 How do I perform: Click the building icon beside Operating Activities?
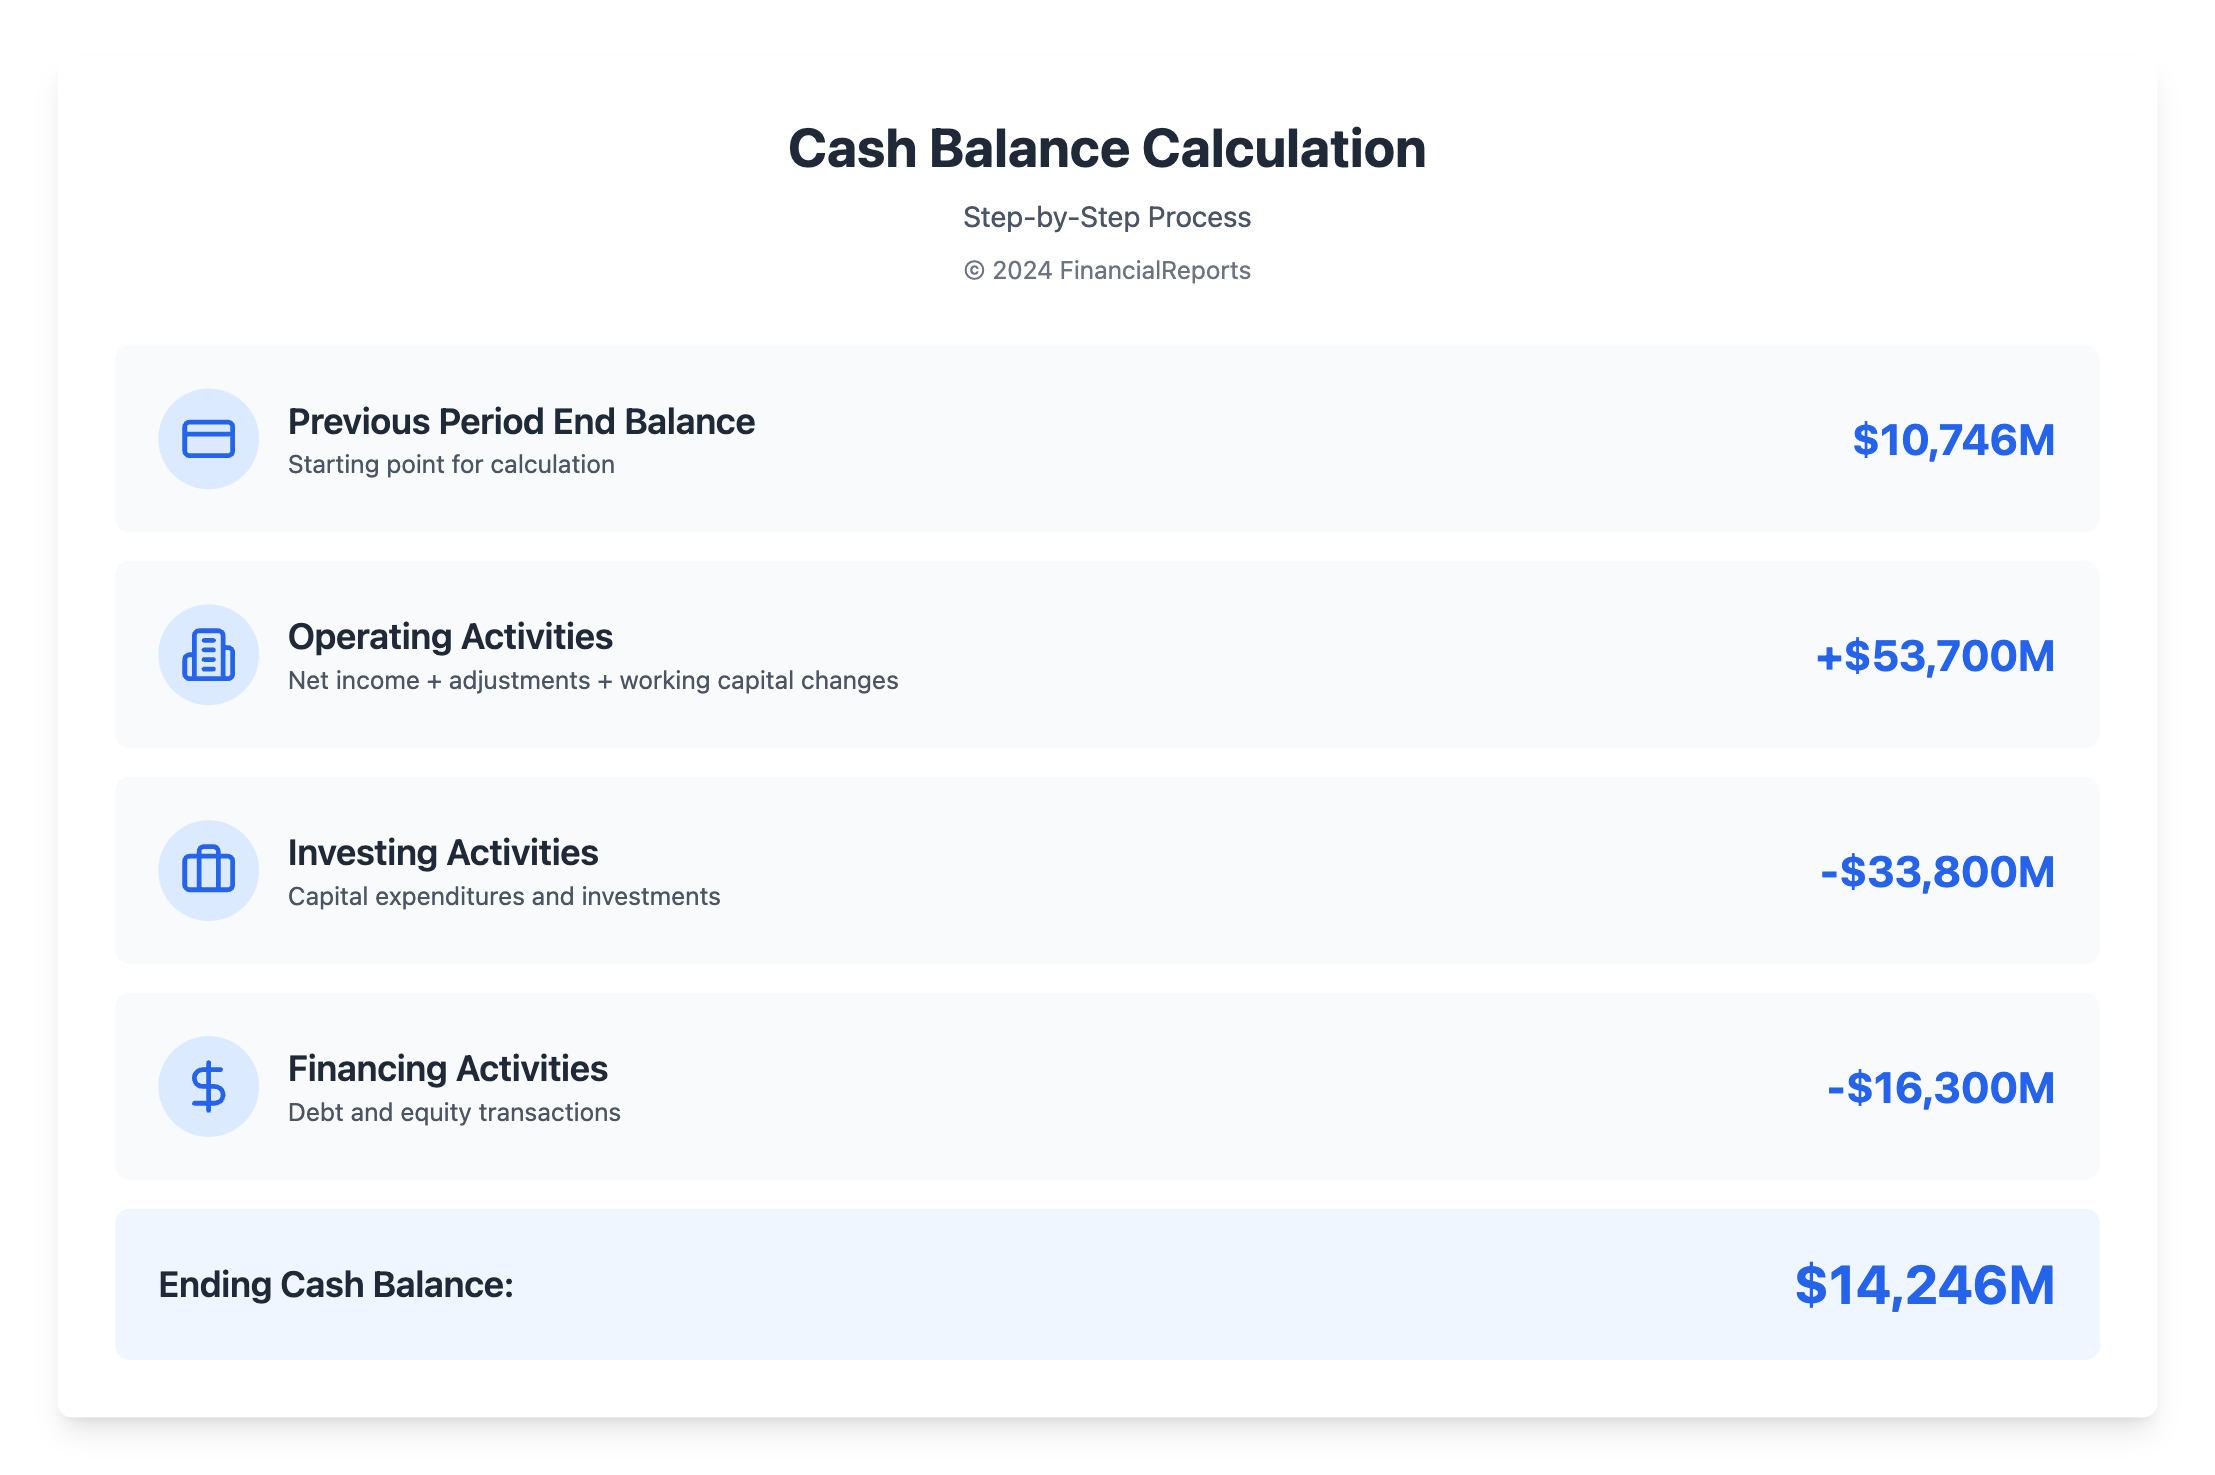click(x=208, y=655)
